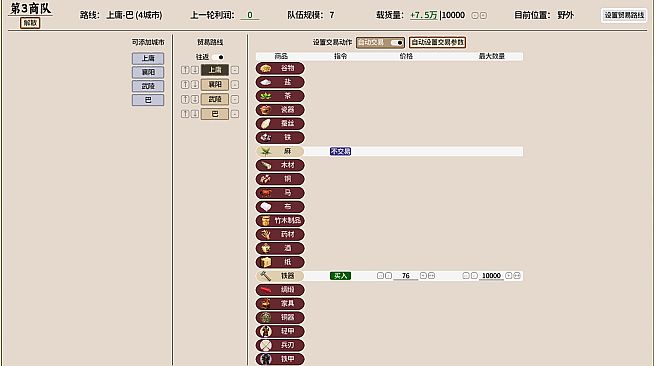Remove 襄阳 from trade route
The width and height of the screenshot is (654, 366).
(235, 85)
